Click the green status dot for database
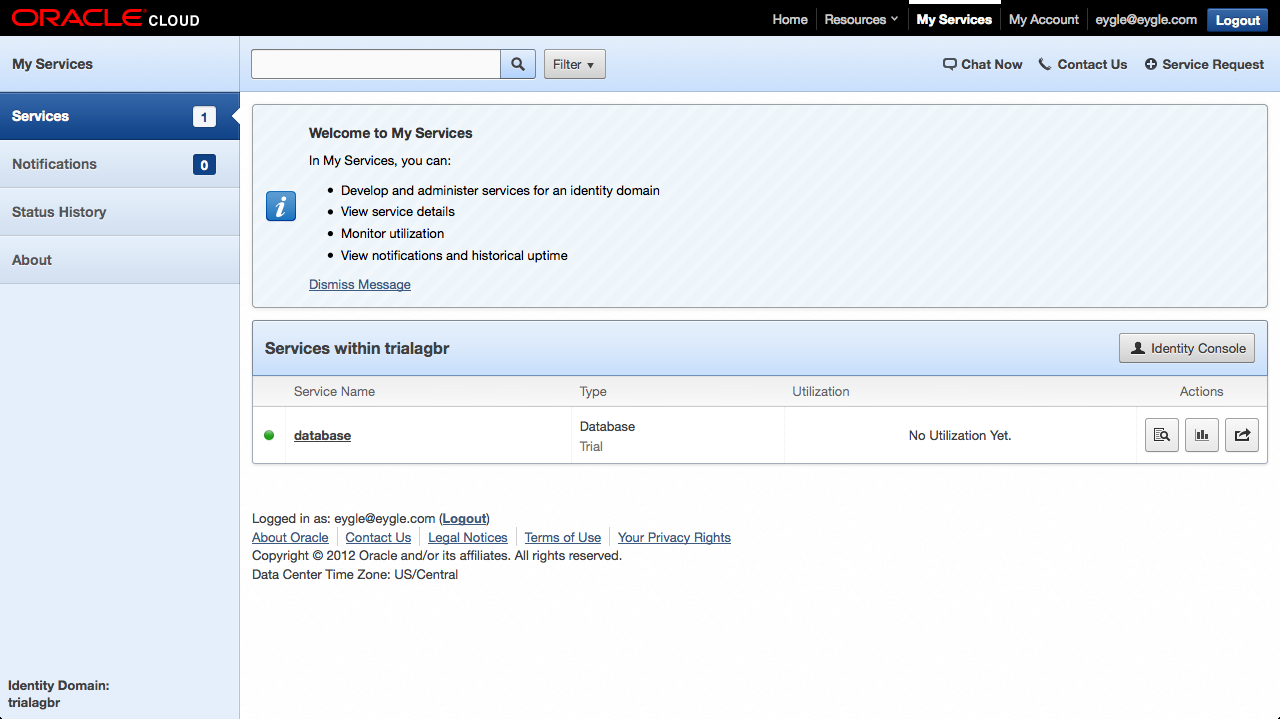1280x719 pixels. (x=269, y=435)
